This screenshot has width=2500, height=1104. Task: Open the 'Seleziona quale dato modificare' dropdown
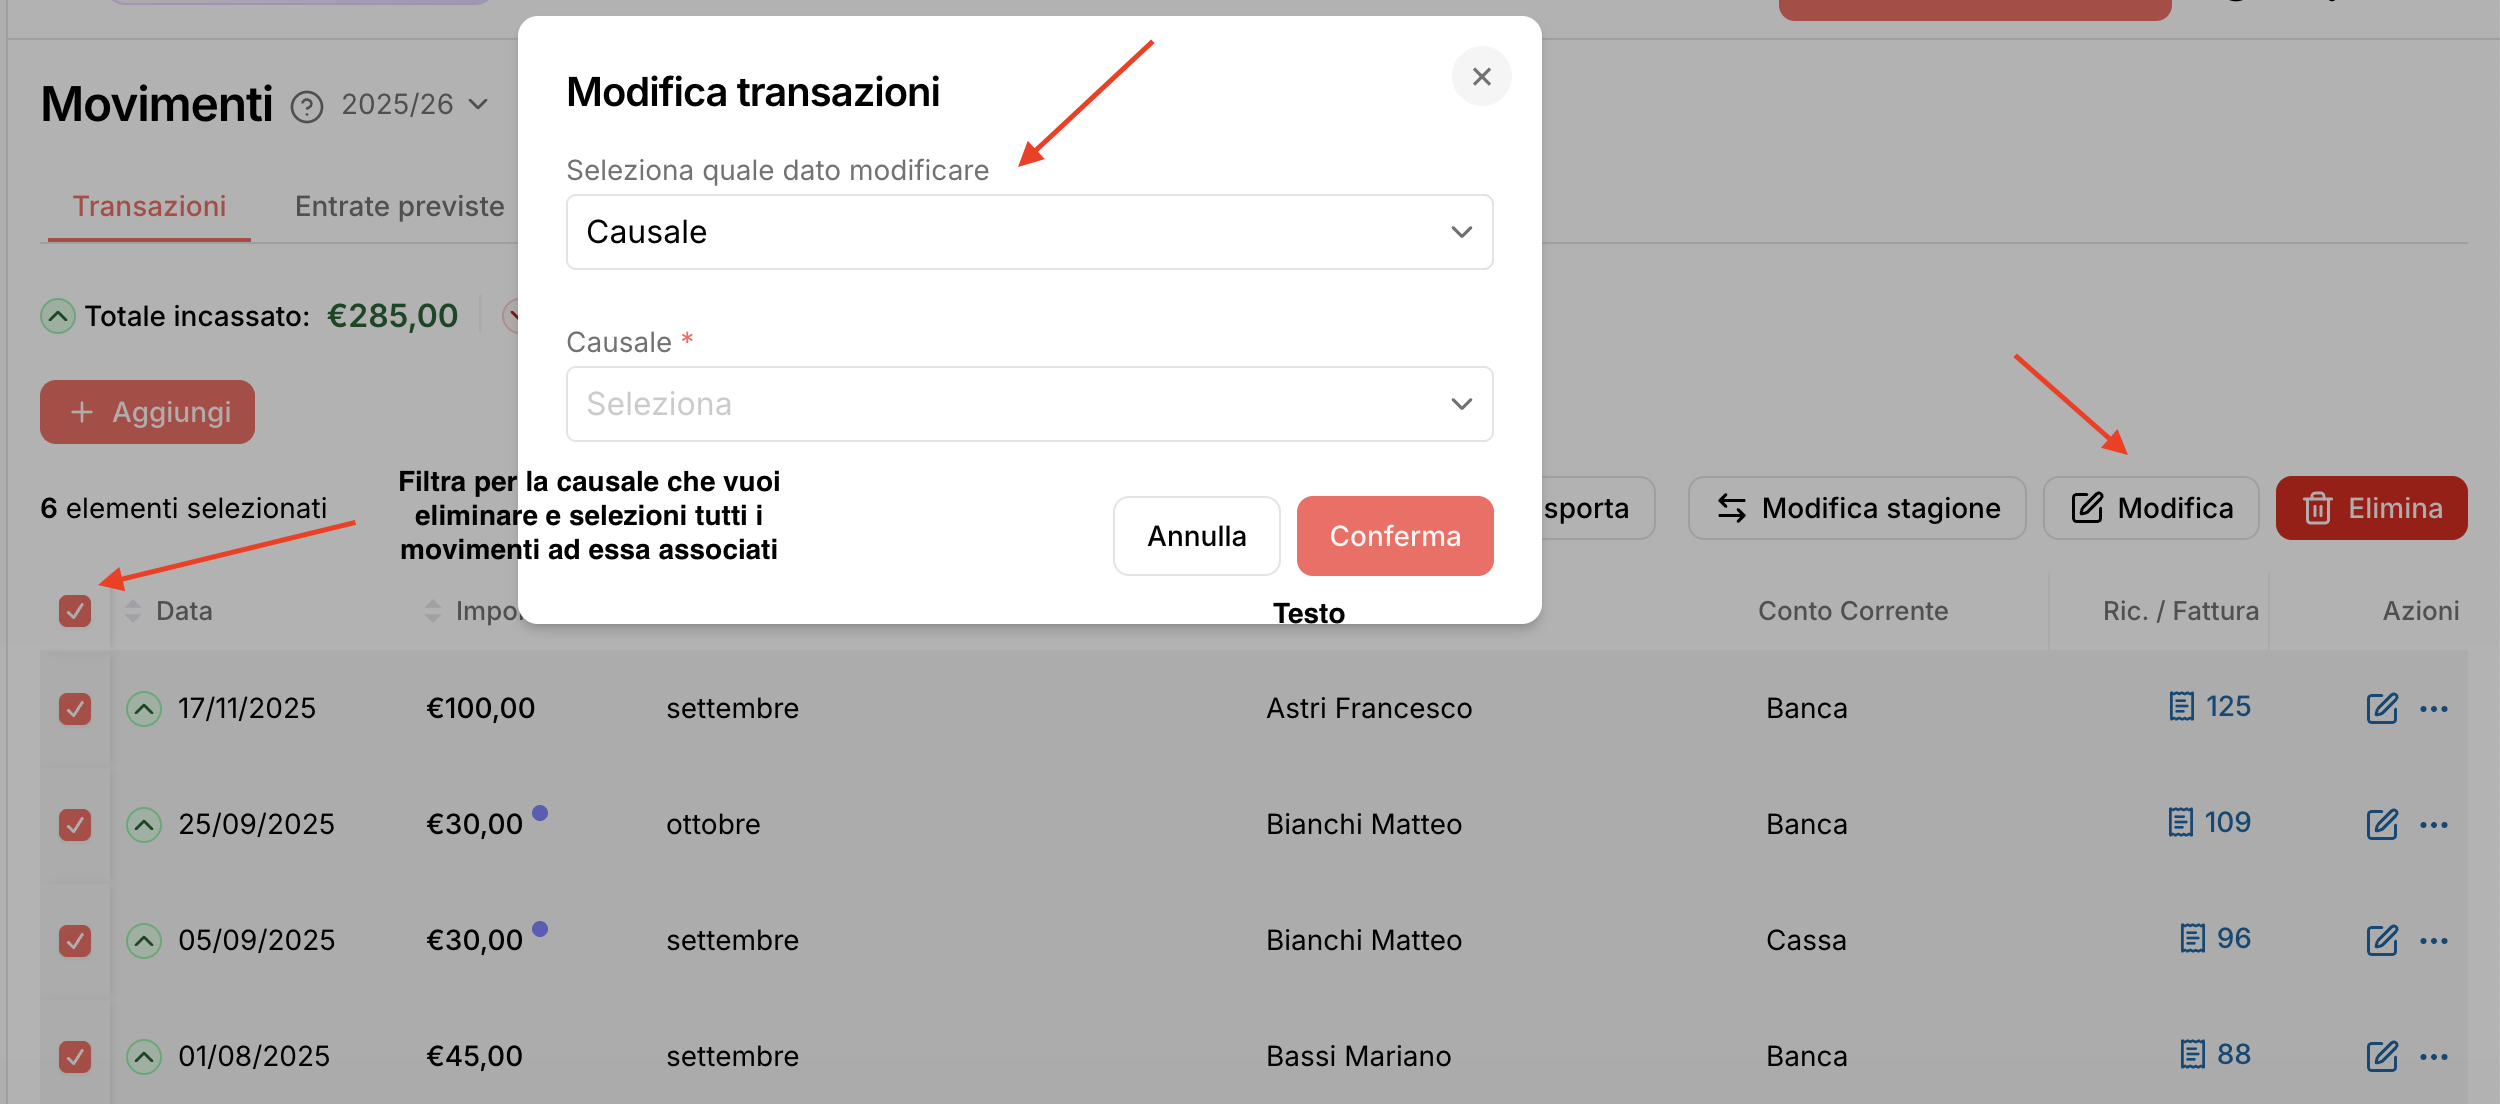click(x=1029, y=232)
